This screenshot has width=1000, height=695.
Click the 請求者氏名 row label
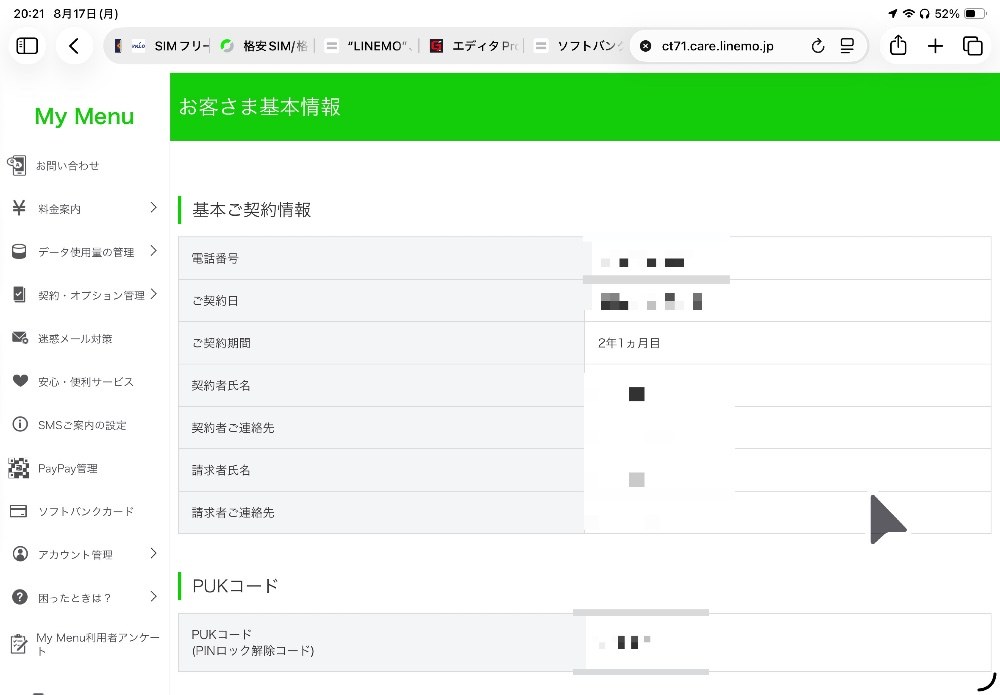pyautogui.click(x=221, y=471)
